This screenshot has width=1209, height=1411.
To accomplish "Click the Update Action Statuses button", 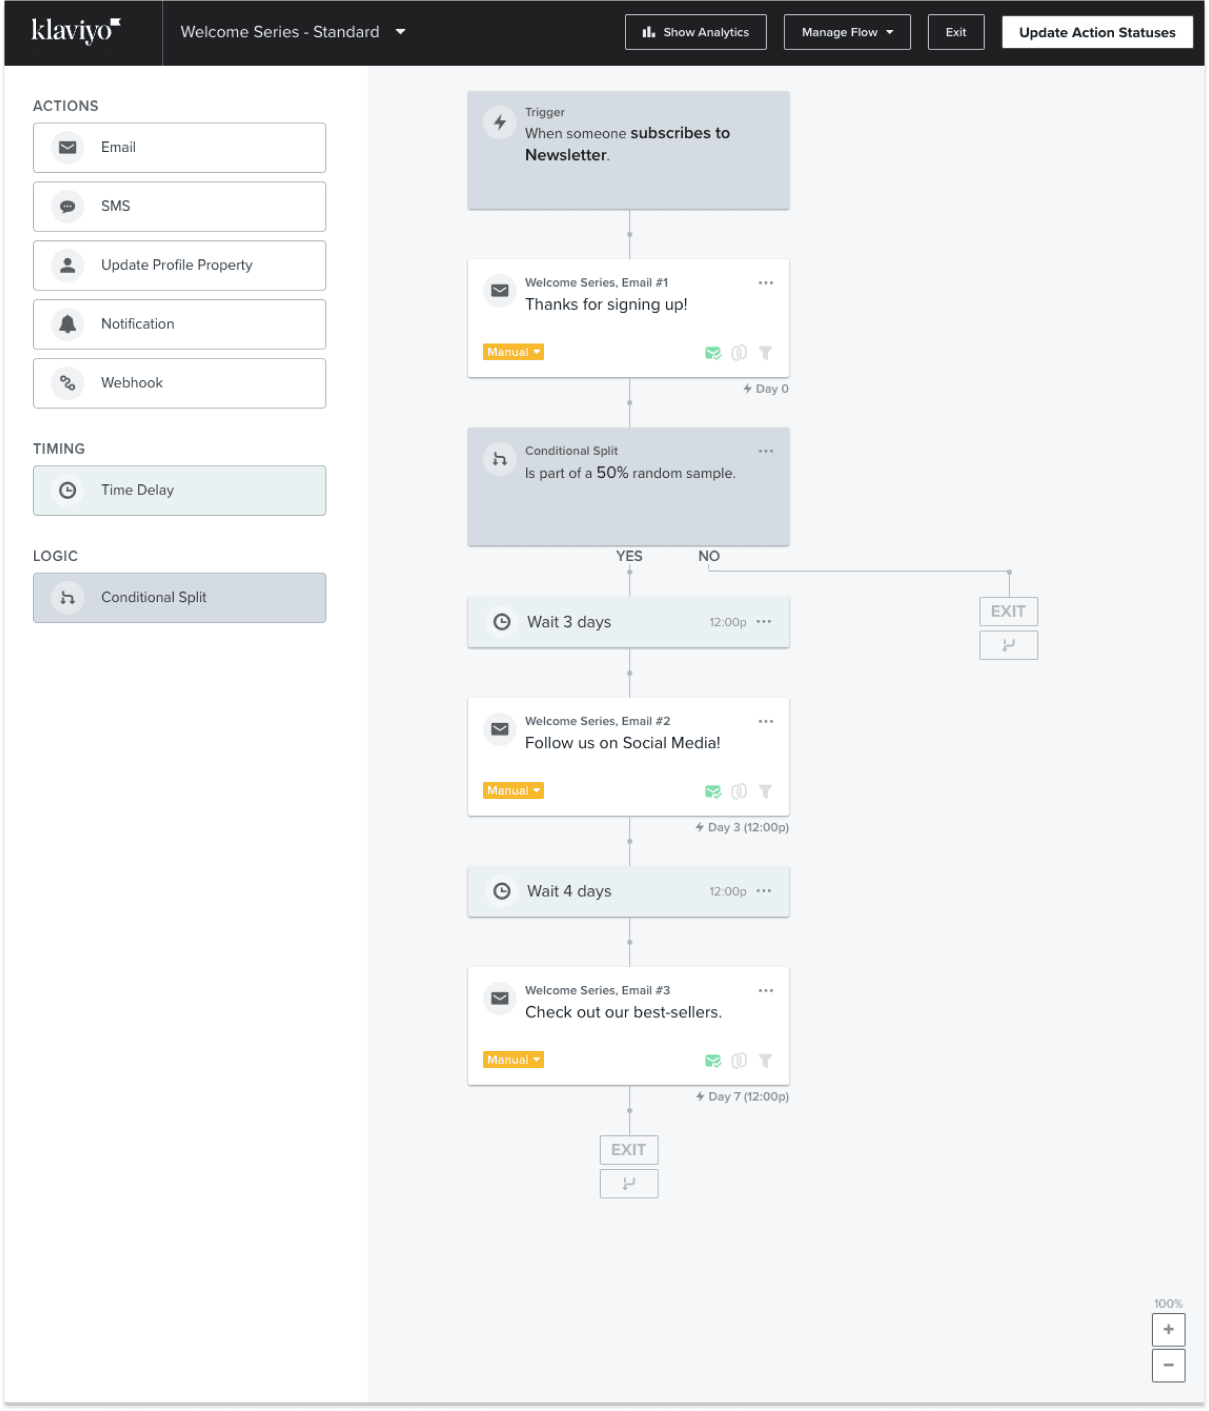I will pos(1096,31).
